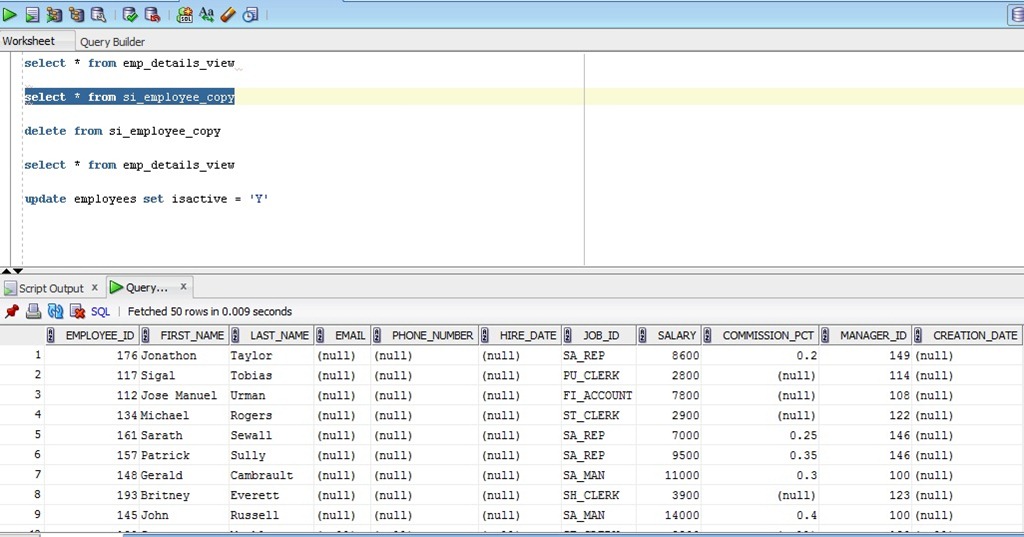Refresh the query result grid
Image resolution: width=1024 pixels, height=537 pixels.
(x=55, y=311)
